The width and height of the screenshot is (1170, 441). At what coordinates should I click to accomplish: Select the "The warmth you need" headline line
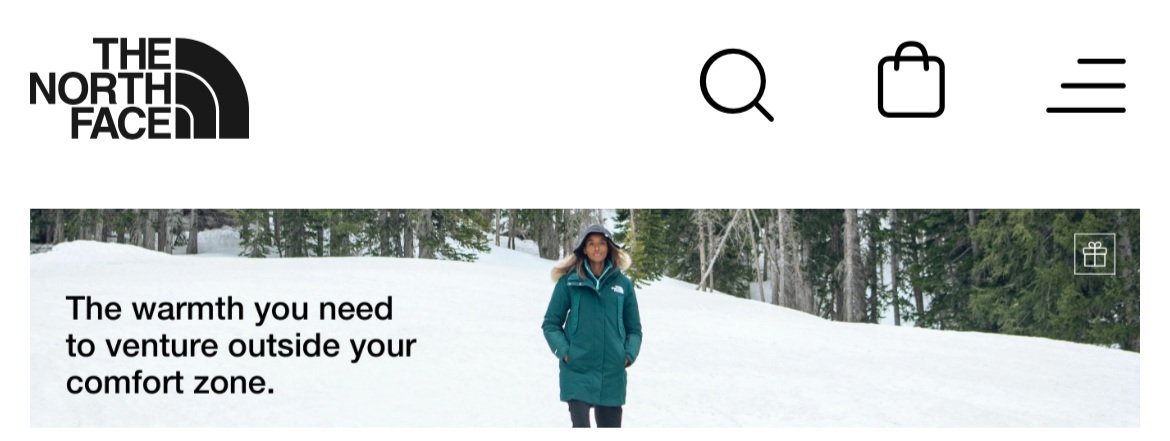(x=229, y=308)
